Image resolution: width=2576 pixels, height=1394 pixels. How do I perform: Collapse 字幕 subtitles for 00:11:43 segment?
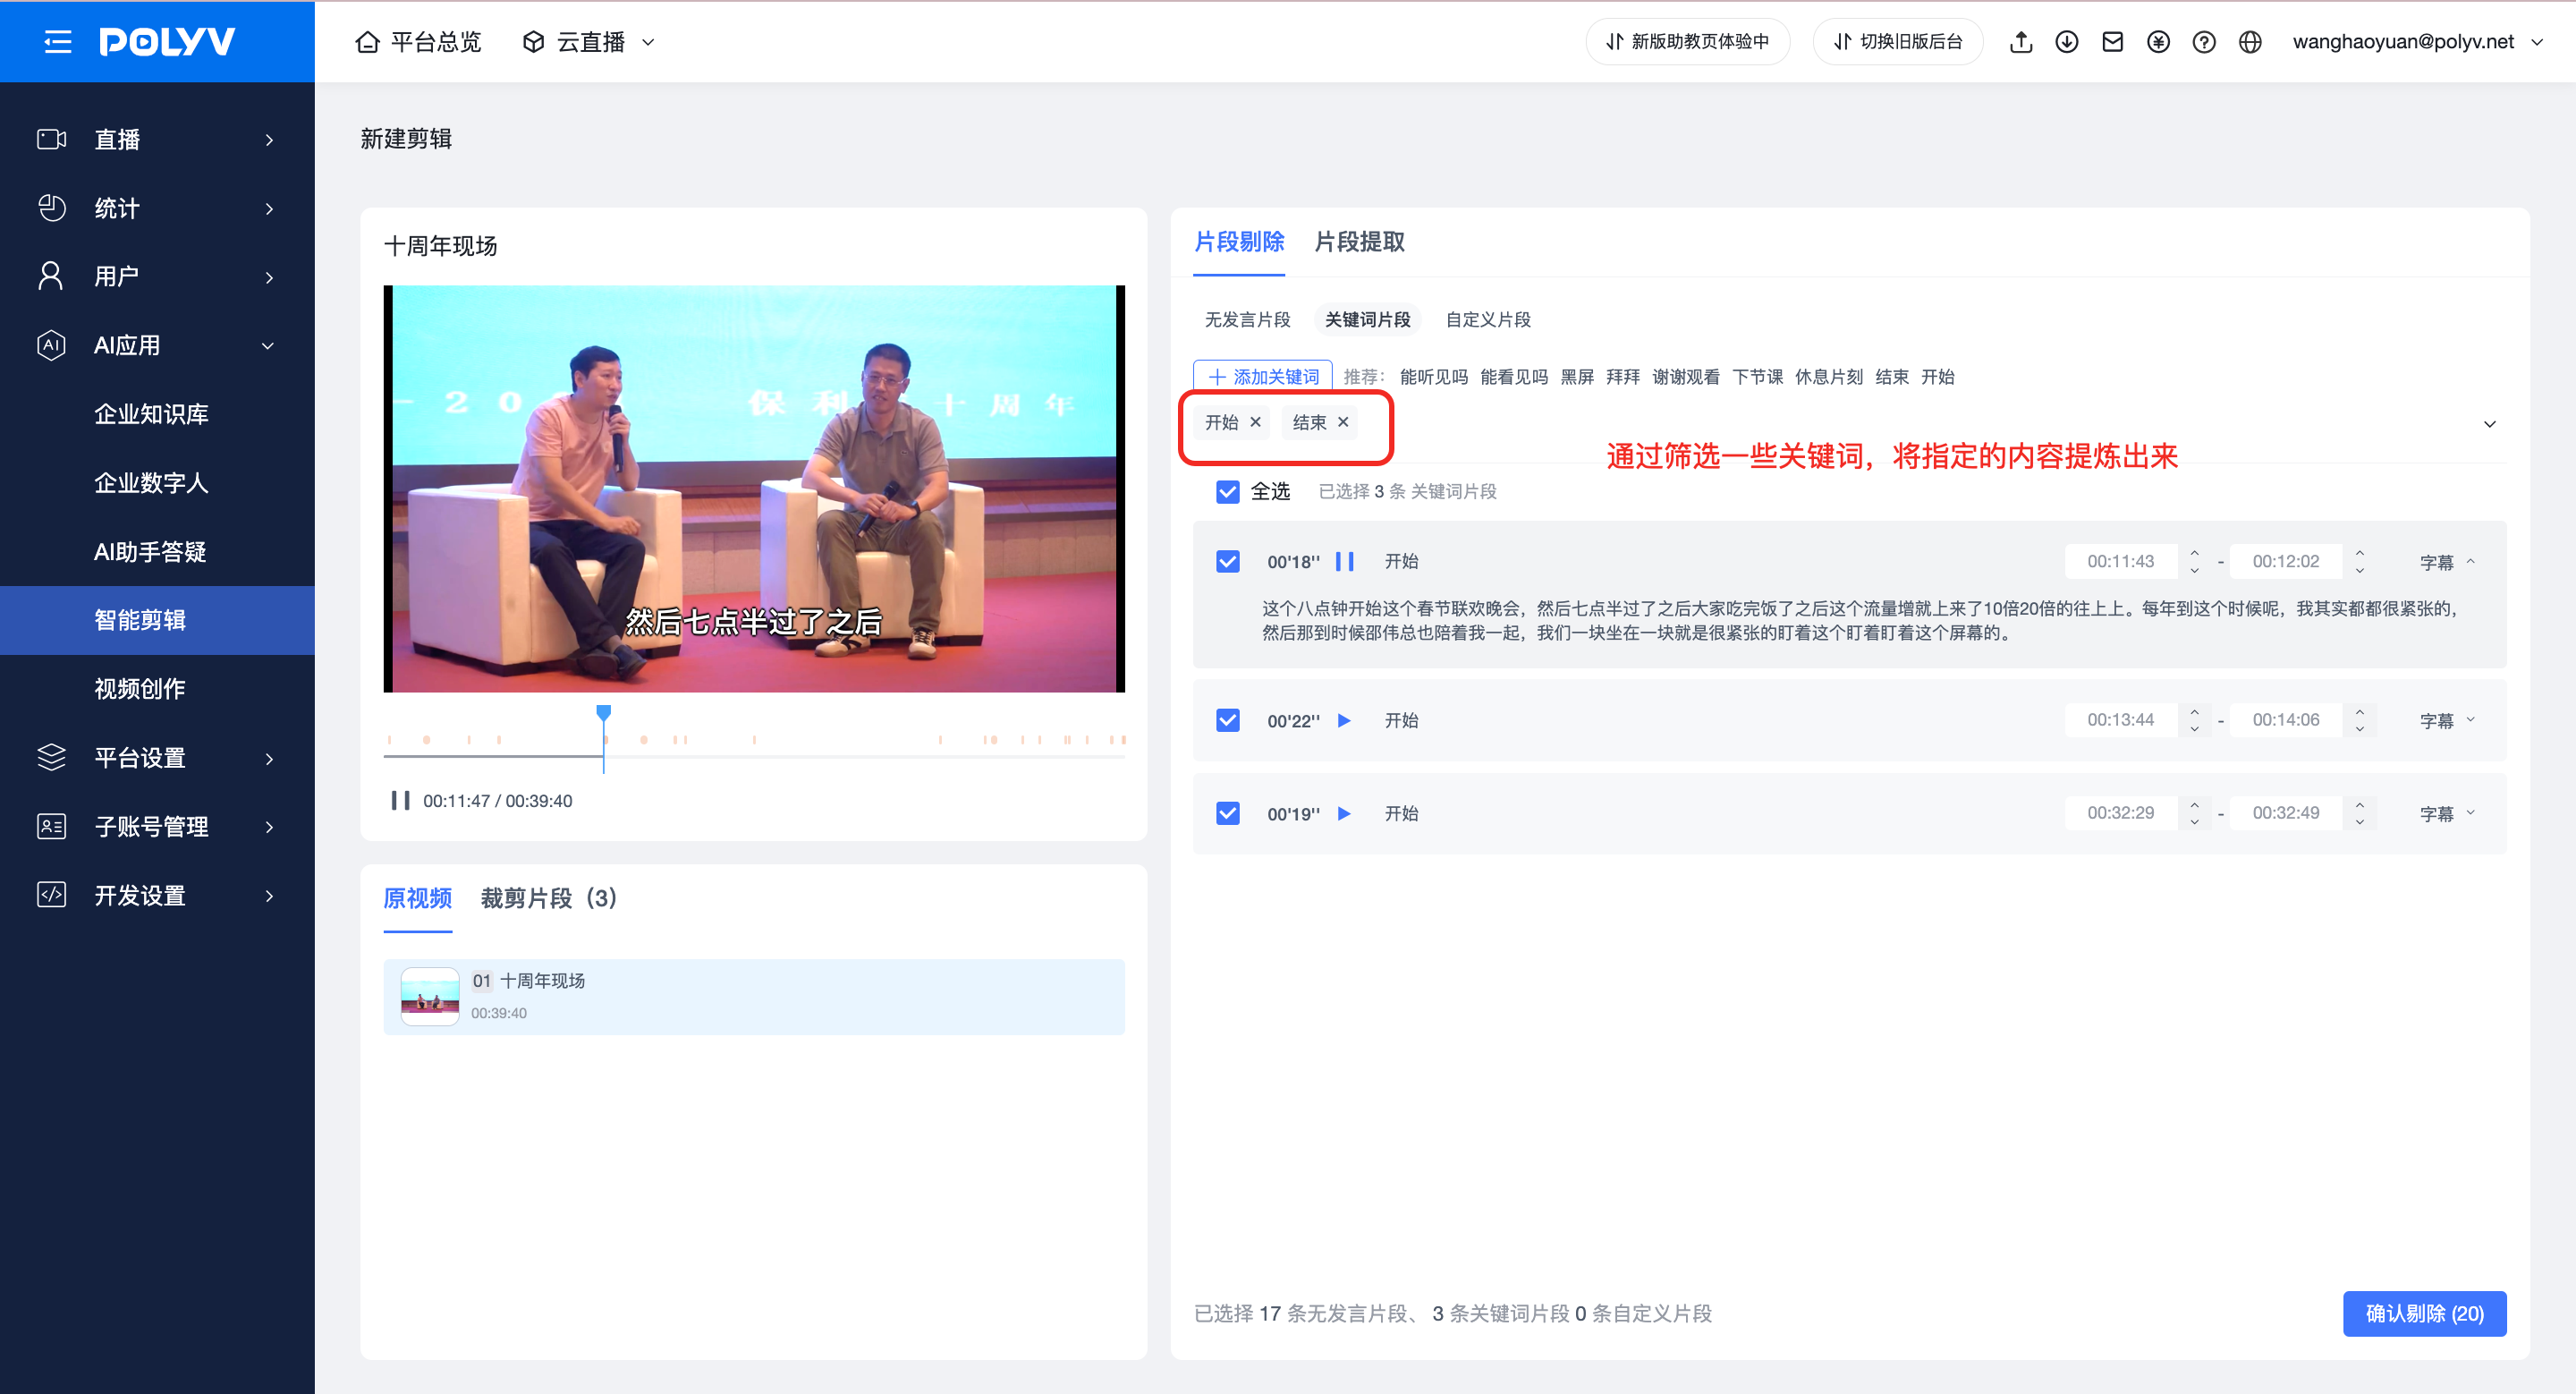click(2447, 562)
